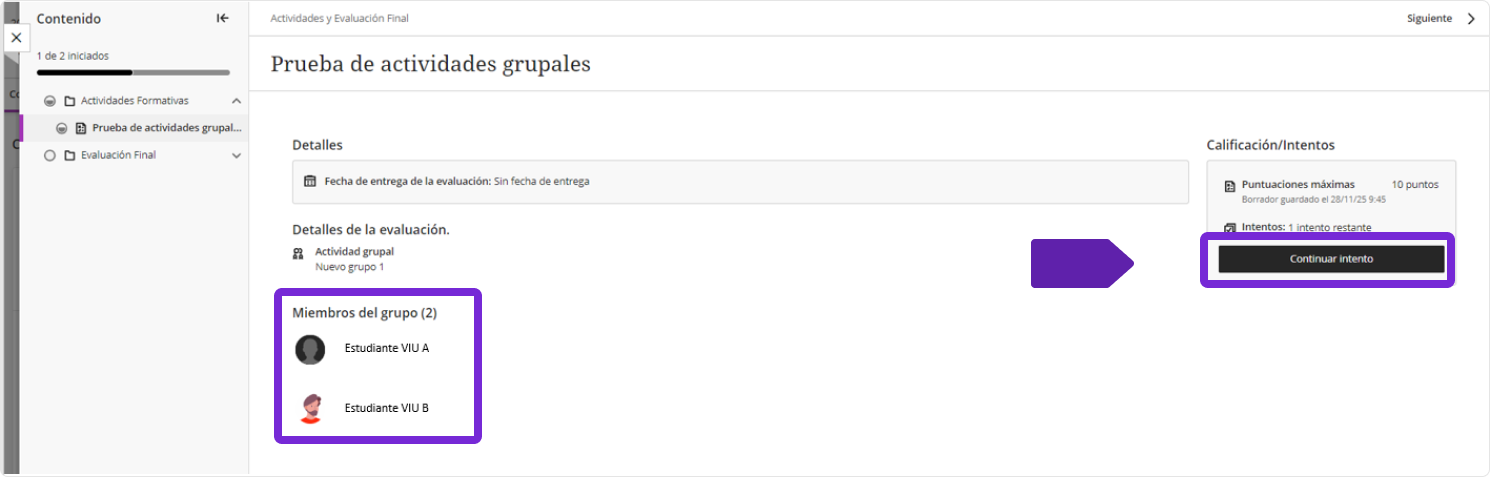
Task: Click the Intentos attempts icon
Action: [x=1229, y=229]
